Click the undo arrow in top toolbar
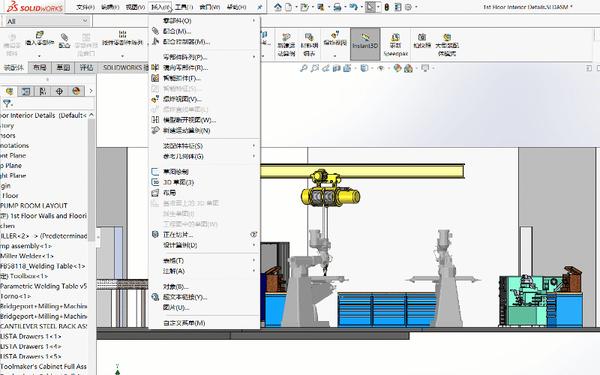The image size is (600, 375). pyautogui.click(x=353, y=7)
